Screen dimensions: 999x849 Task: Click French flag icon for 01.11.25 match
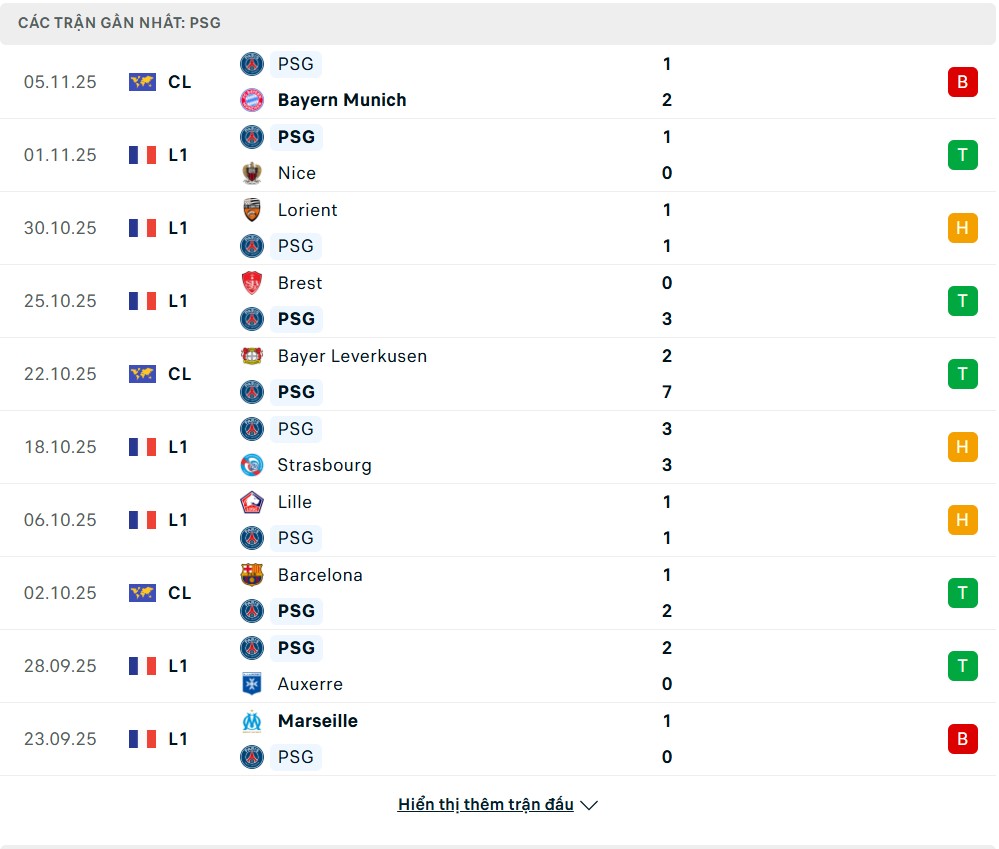click(x=142, y=155)
